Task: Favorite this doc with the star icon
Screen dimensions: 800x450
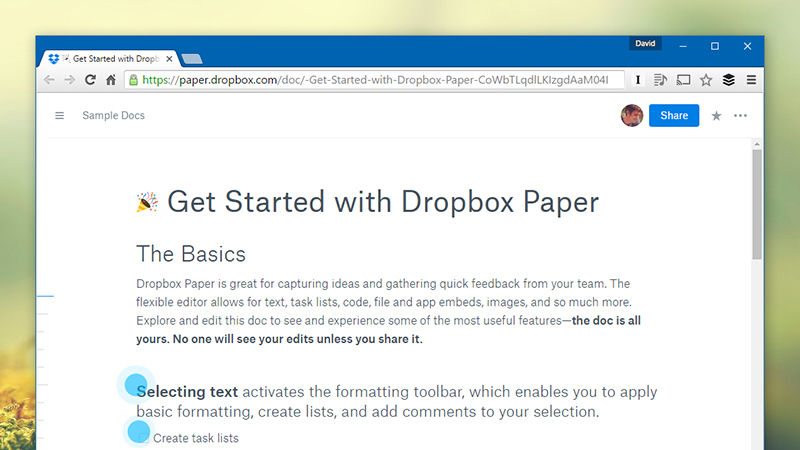Action: [716, 116]
